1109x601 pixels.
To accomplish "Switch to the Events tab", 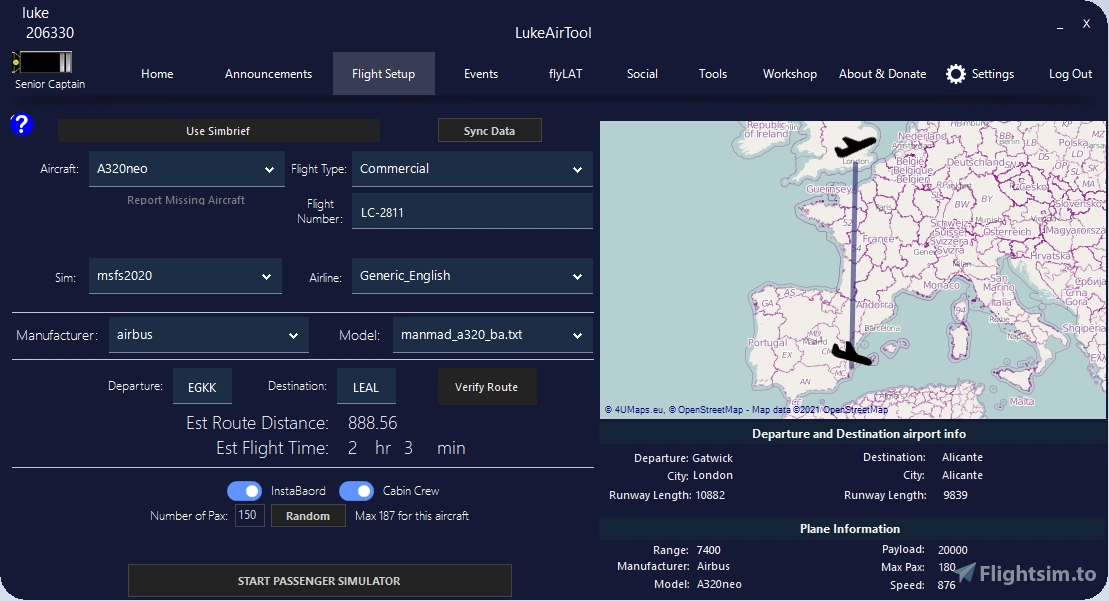I will pyautogui.click(x=480, y=73).
